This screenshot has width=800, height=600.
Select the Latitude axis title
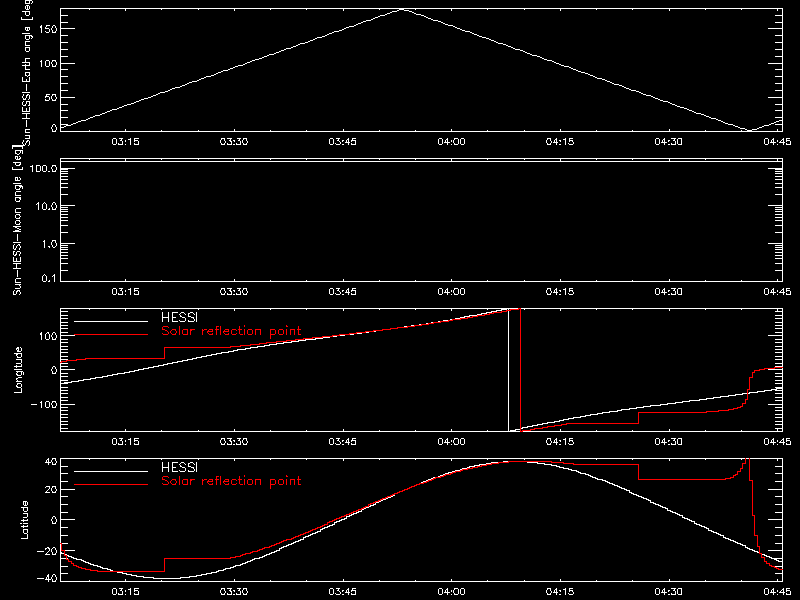[x=24, y=520]
